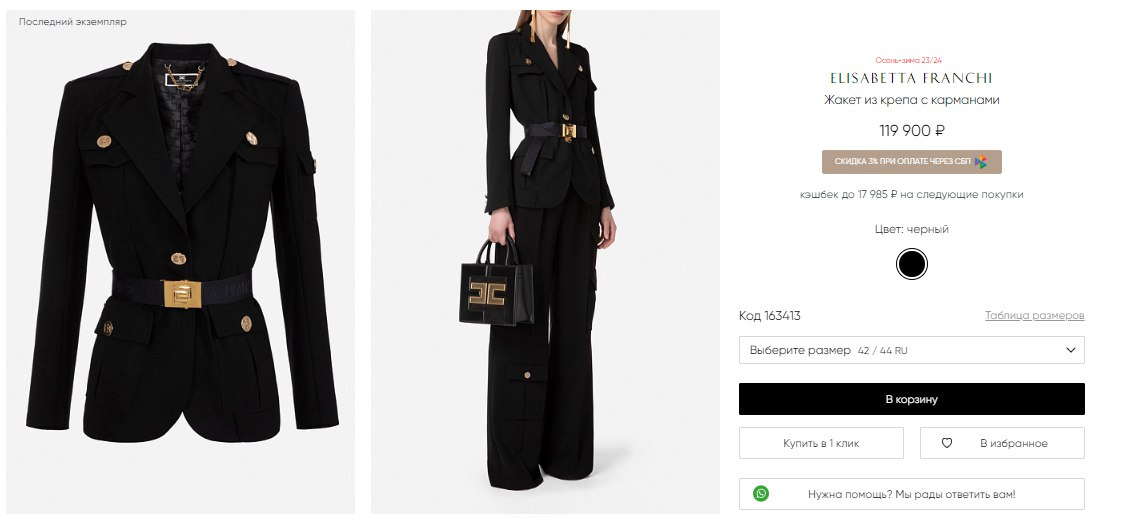The height and width of the screenshot is (527, 1124).
Task: Click the heart icon for favorites
Action: point(947,443)
